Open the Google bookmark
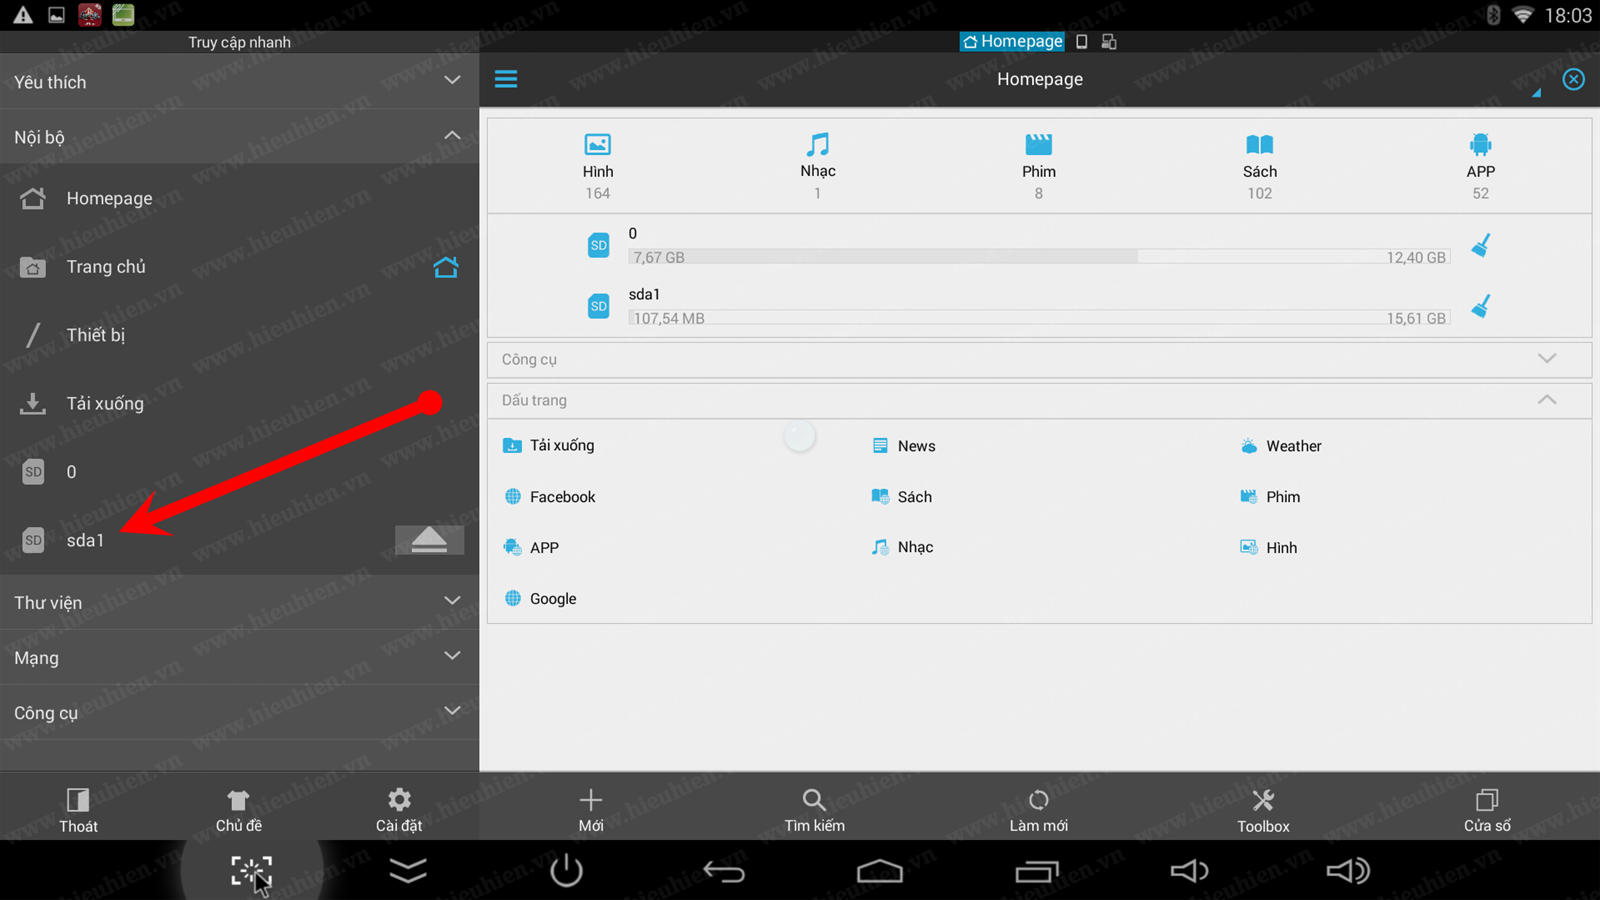1600x900 pixels. pyautogui.click(x=552, y=598)
